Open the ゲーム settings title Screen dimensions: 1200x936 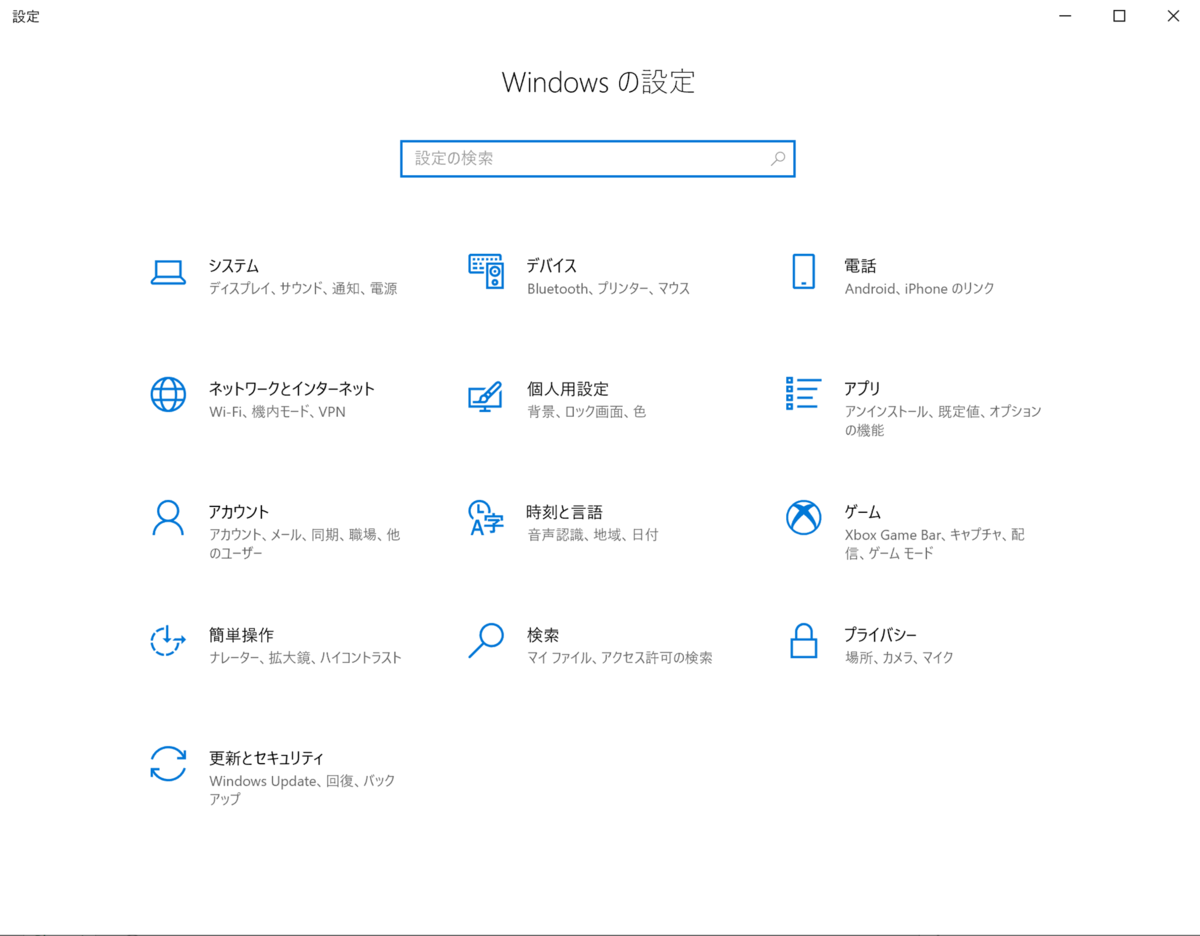click(862, 512)
